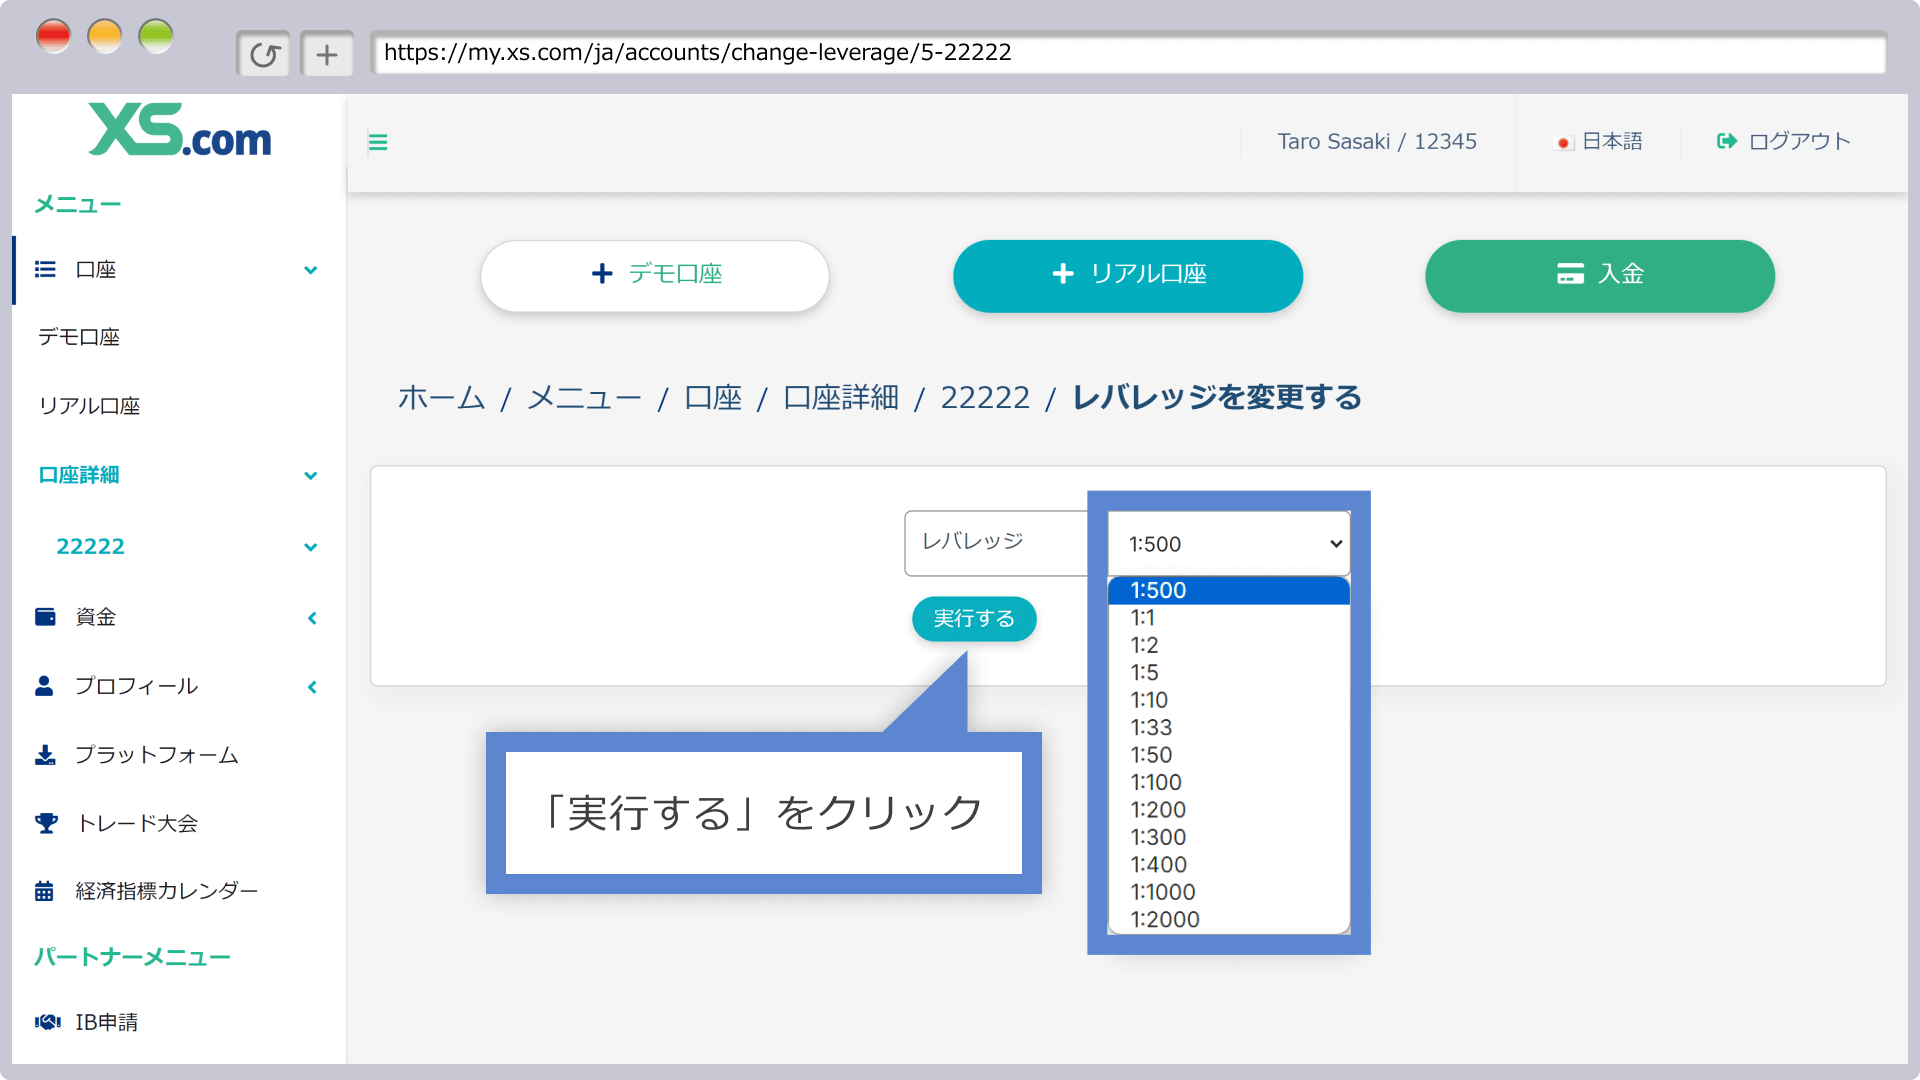
Task: Go to 22222 breadcrumb
Action: pos(985,398)
